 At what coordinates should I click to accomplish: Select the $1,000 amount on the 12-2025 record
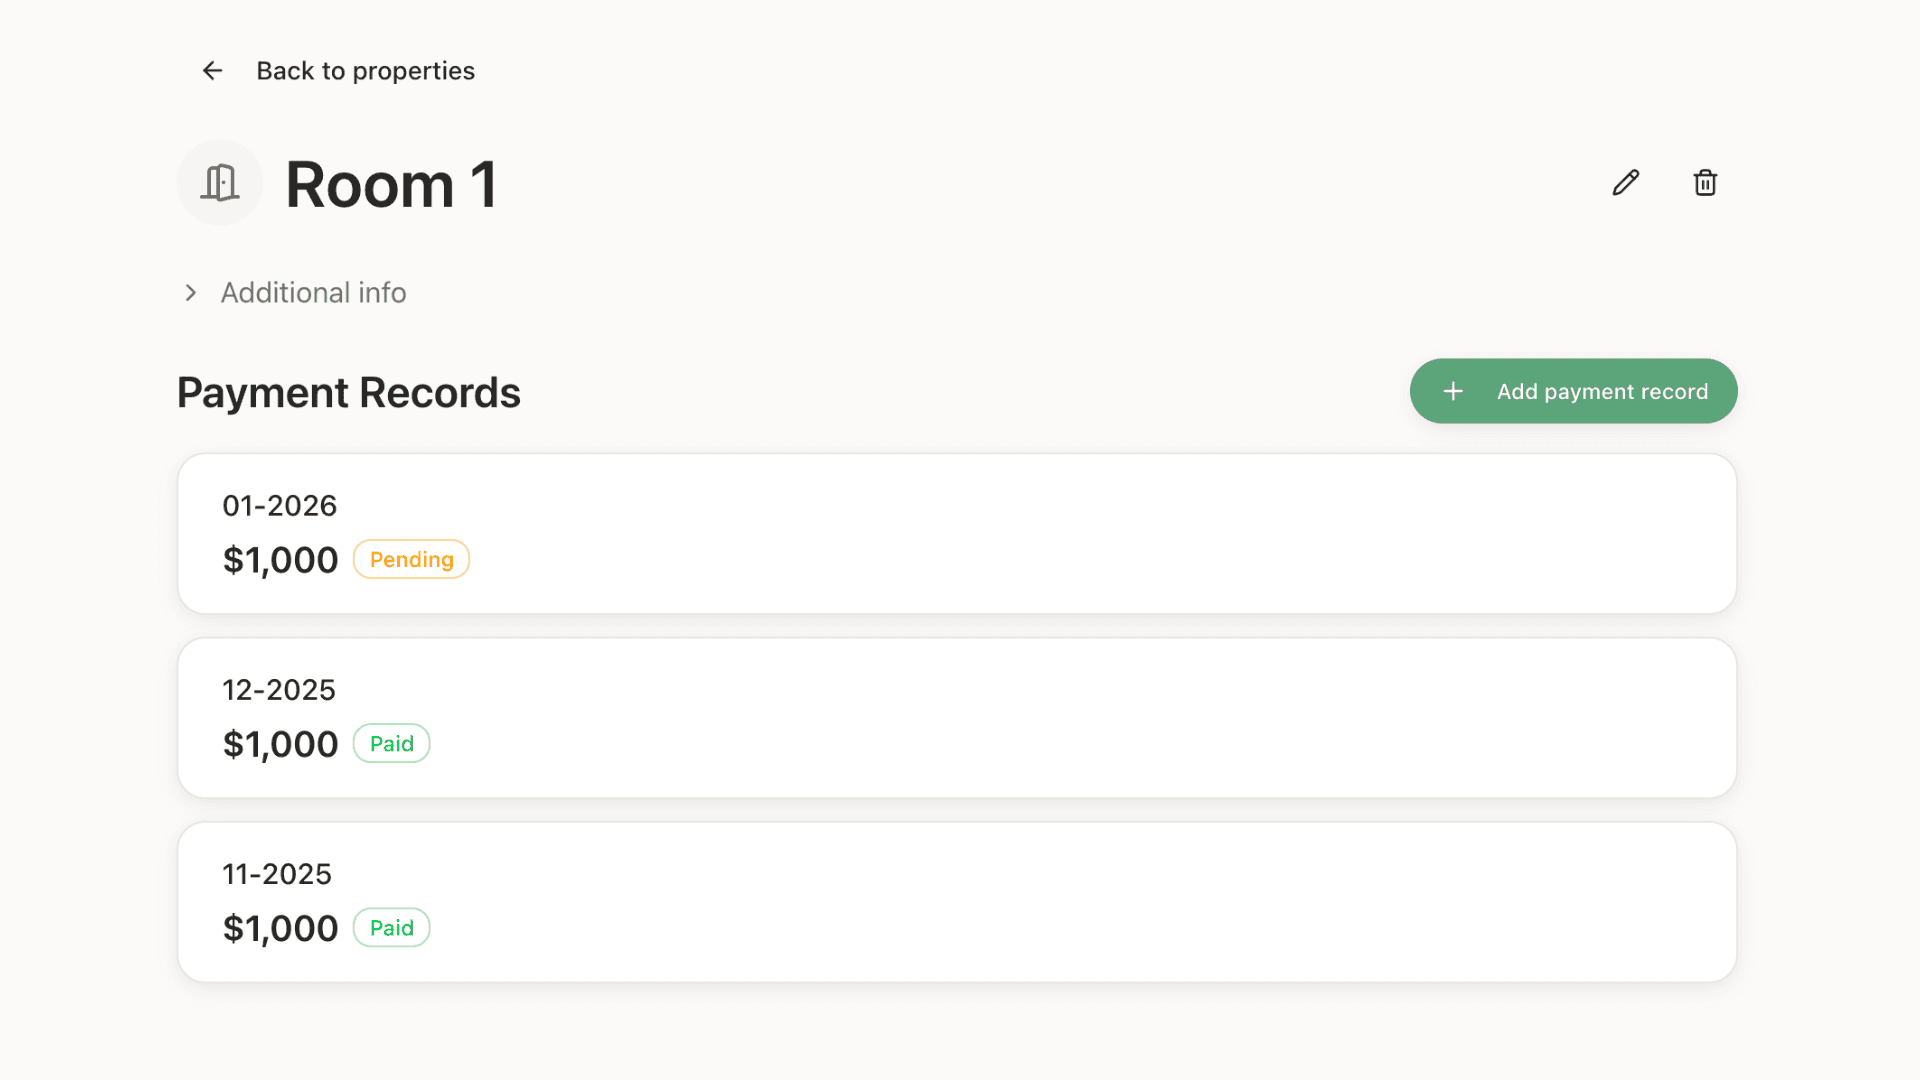tap(280, 745)
